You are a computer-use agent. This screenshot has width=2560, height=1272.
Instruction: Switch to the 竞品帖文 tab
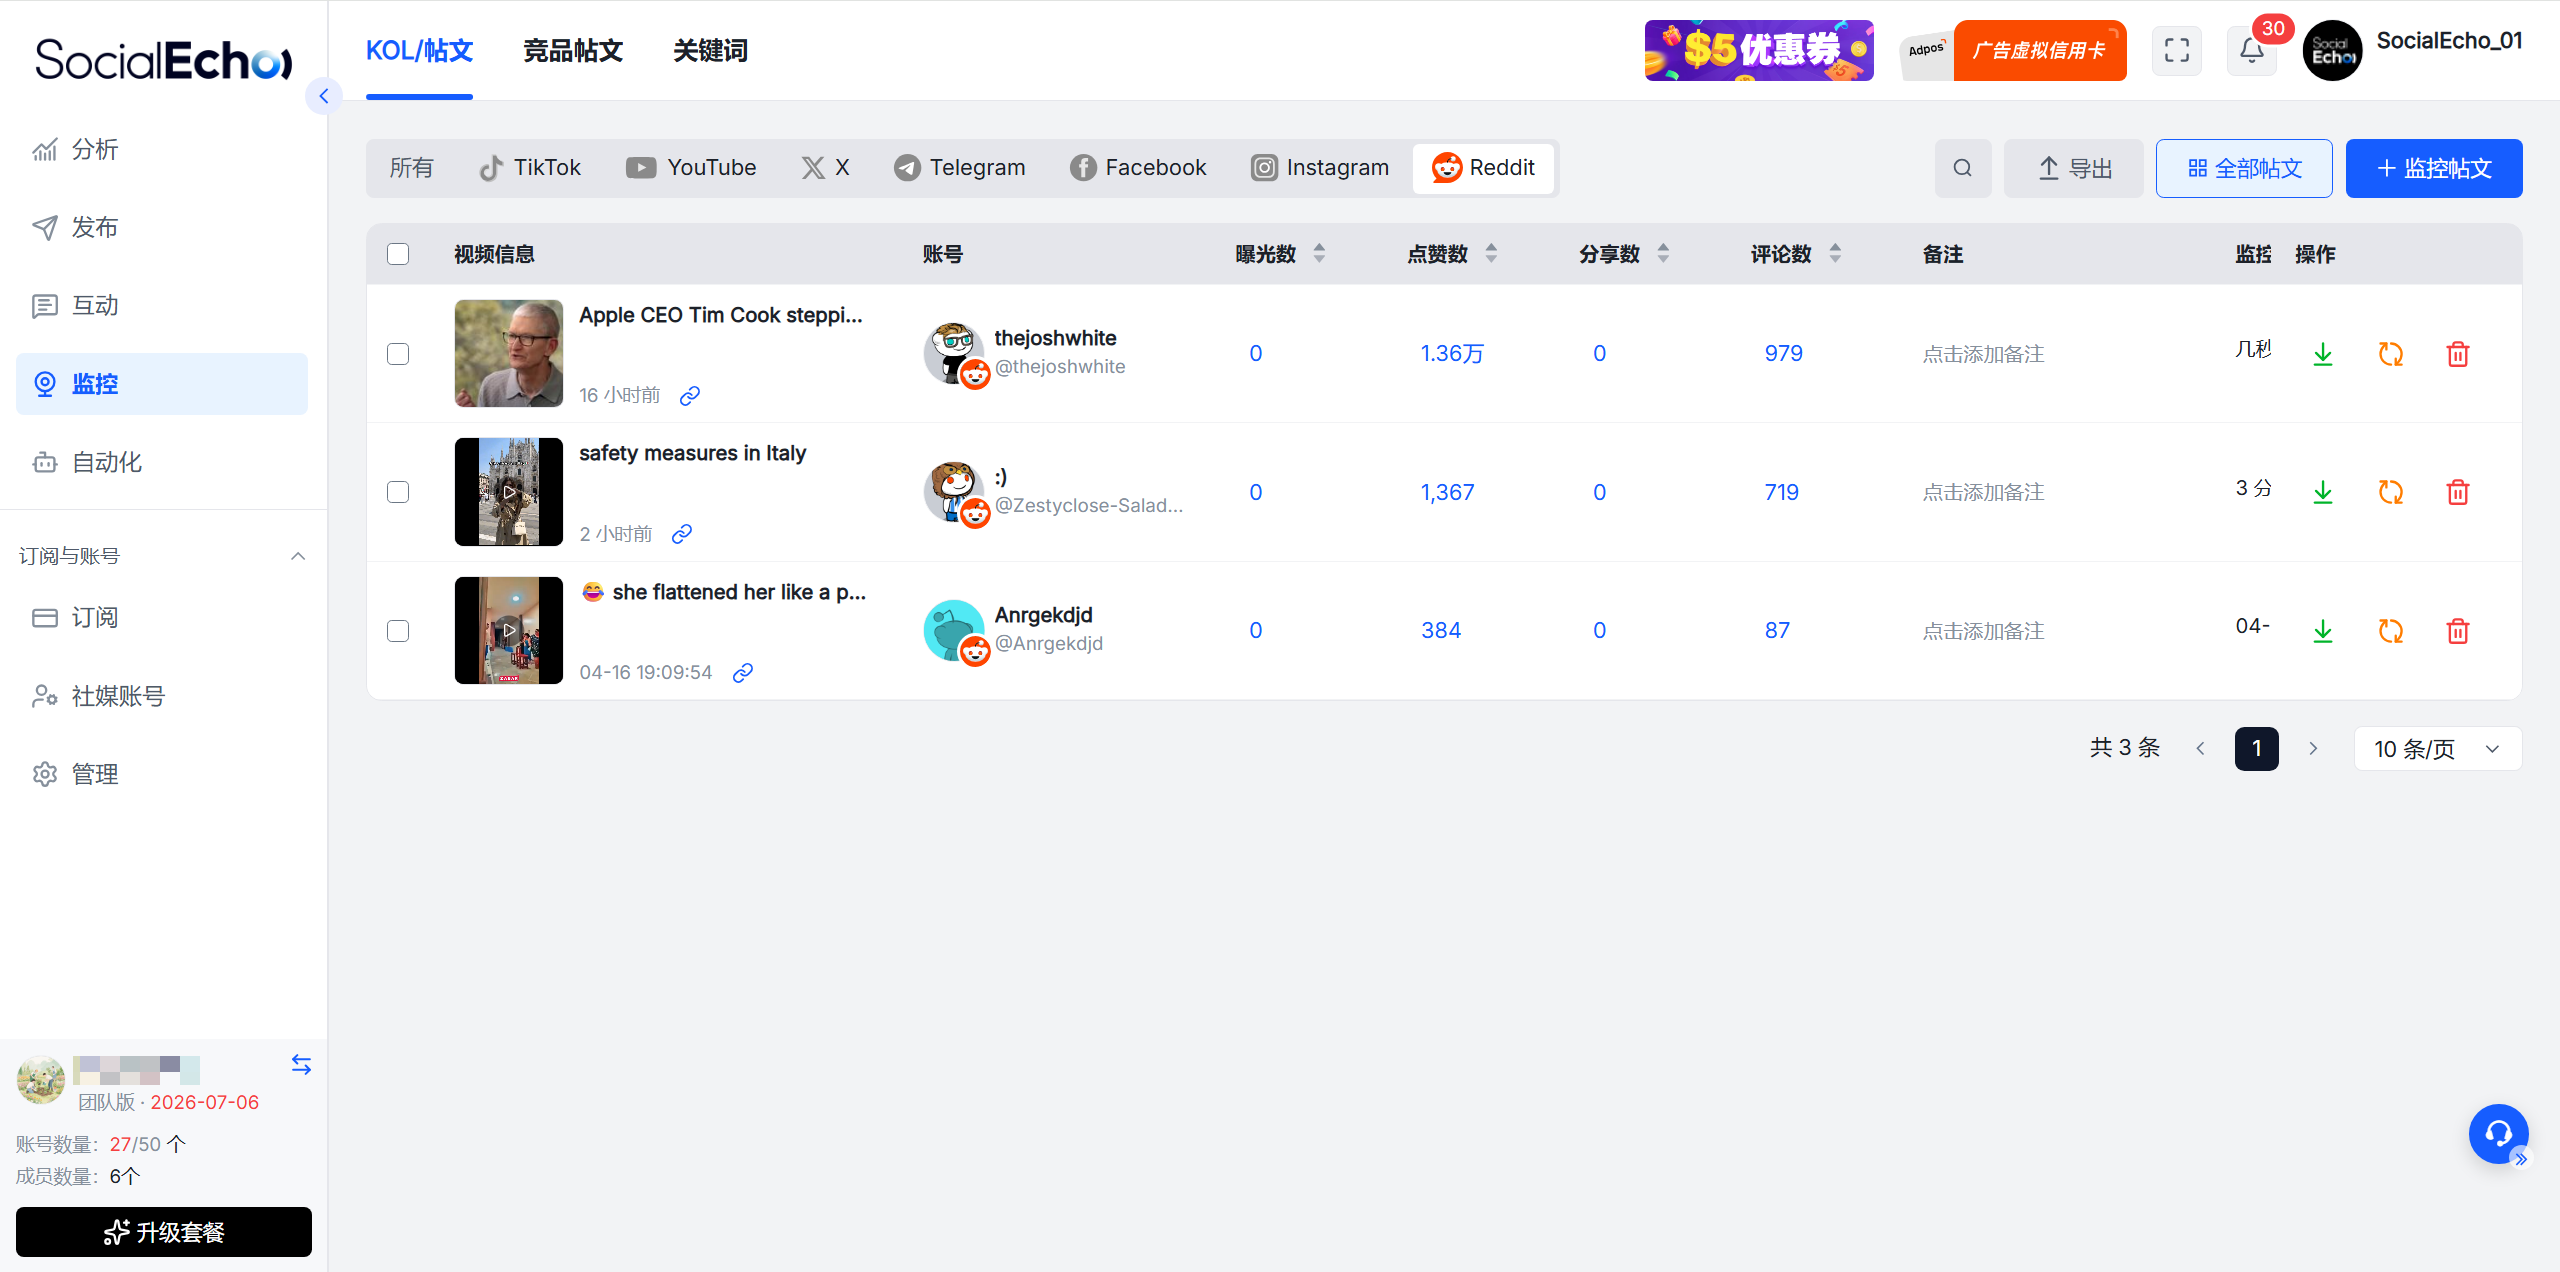(573, 50)
